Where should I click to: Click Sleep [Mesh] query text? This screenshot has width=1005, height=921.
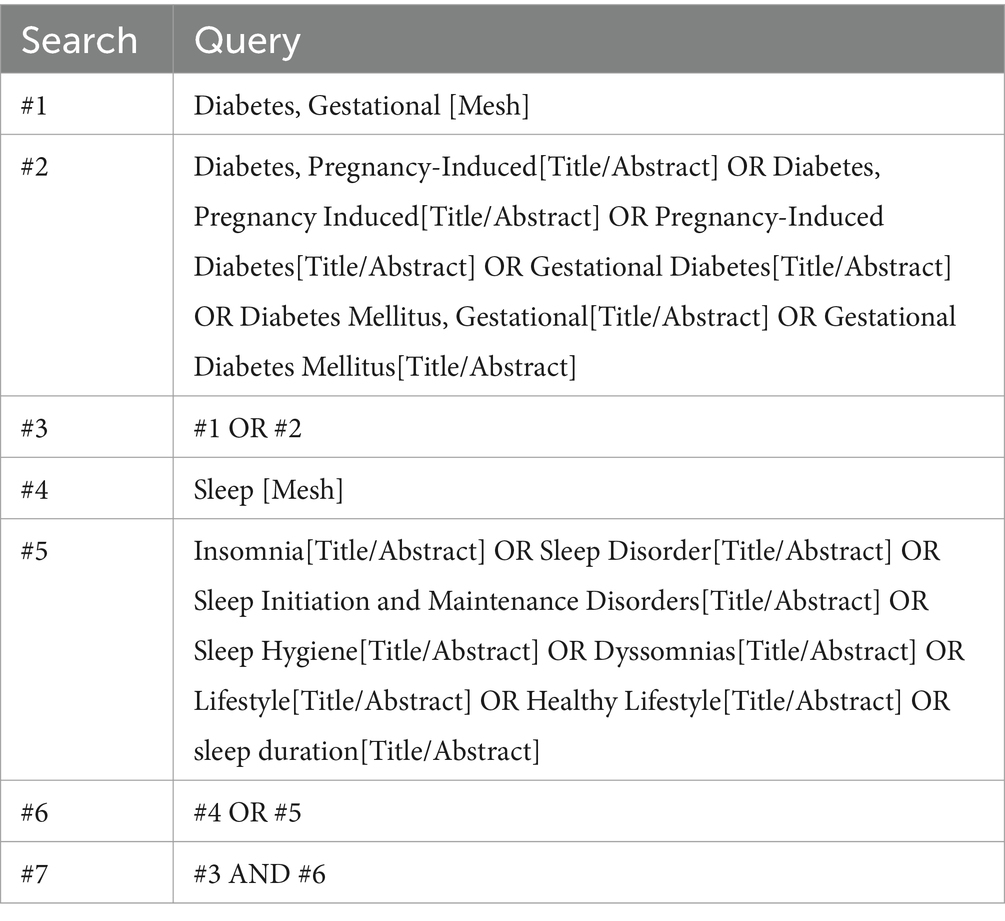coord(269,490)
